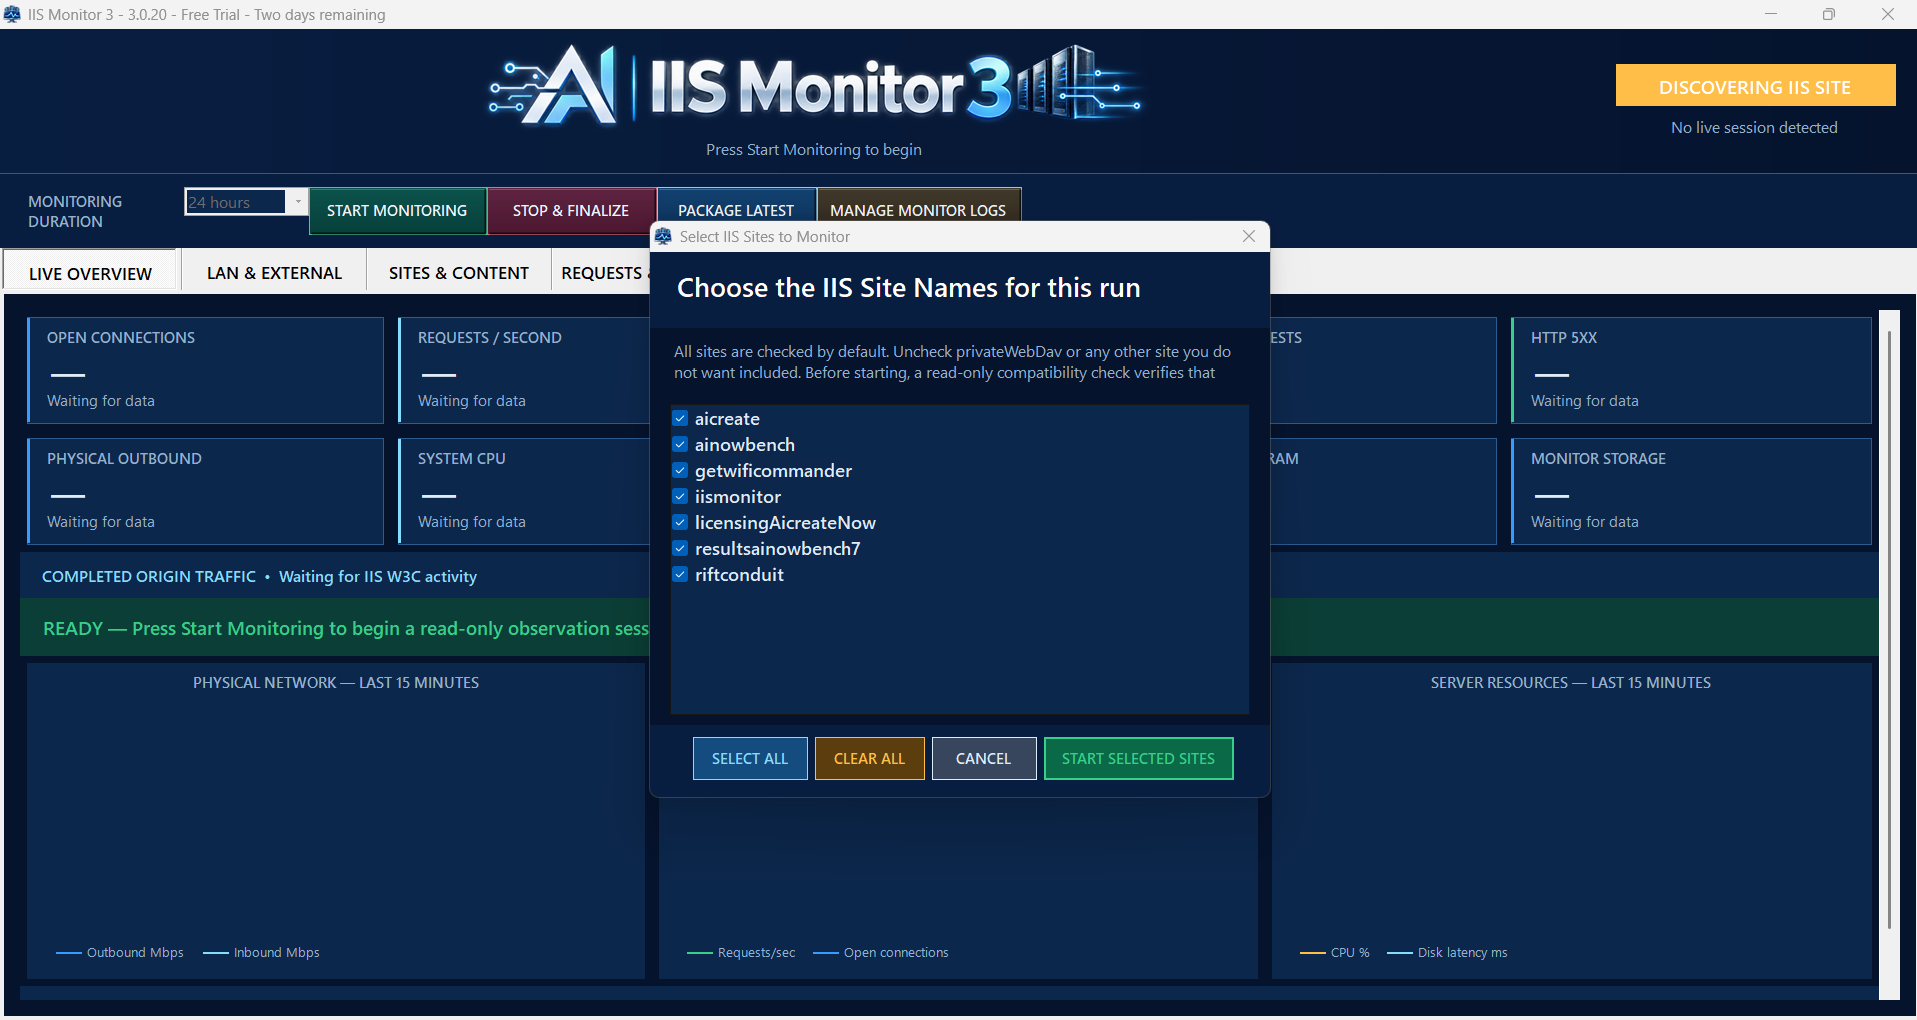1917x1020 pixels.
Task: Switch to the LAN & EXTERNAL tab
Action: (x=274, y=273)
